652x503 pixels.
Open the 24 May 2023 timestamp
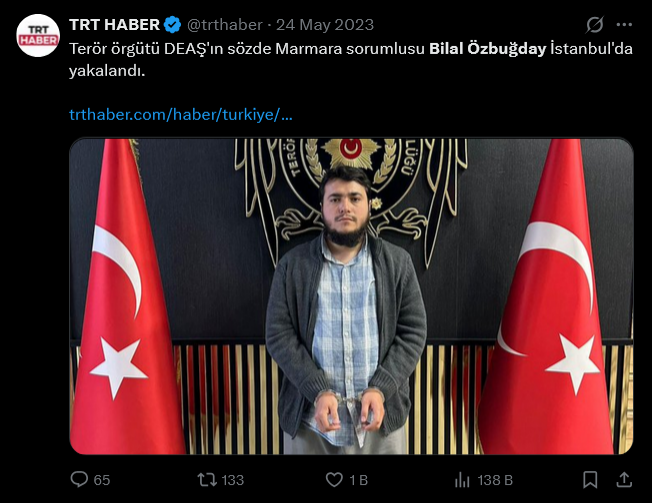[x=325, y=25]
